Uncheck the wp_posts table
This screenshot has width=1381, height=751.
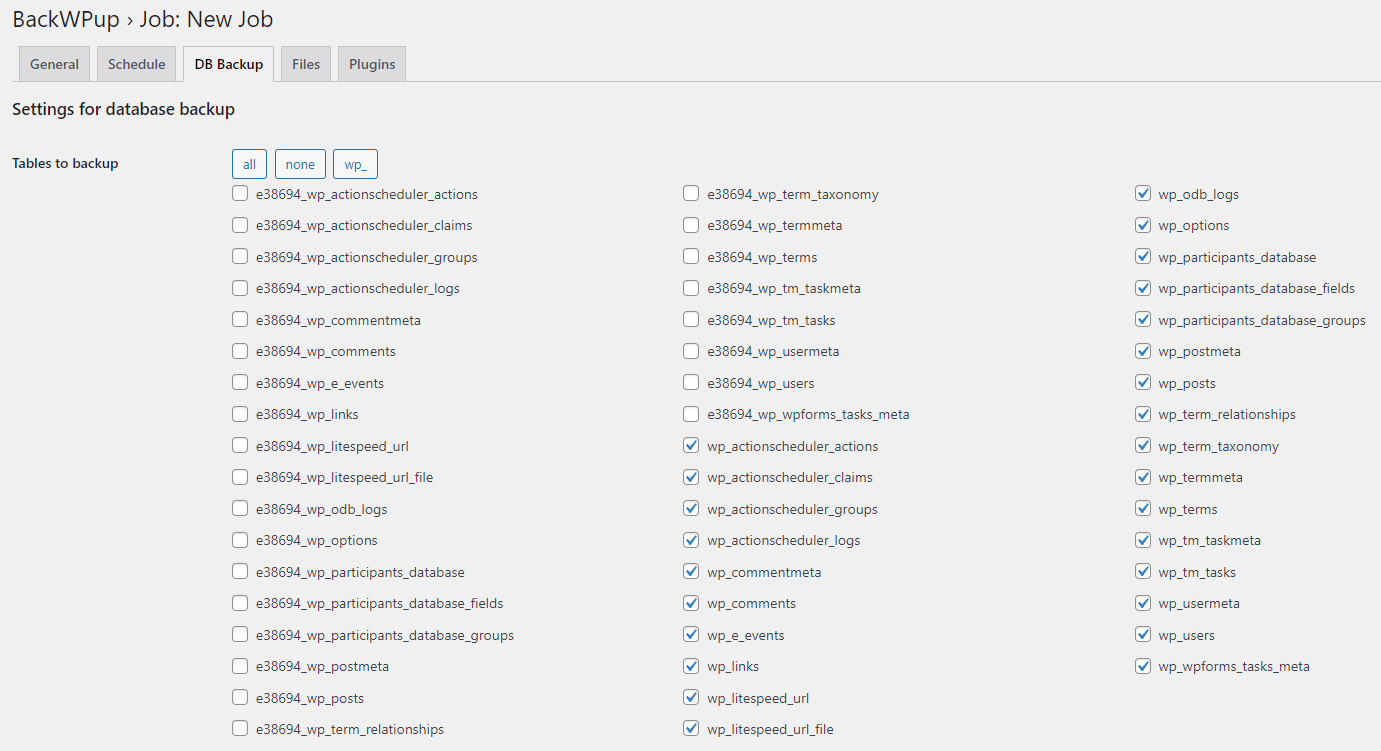pyautogui.click(x=1143, y=382)
